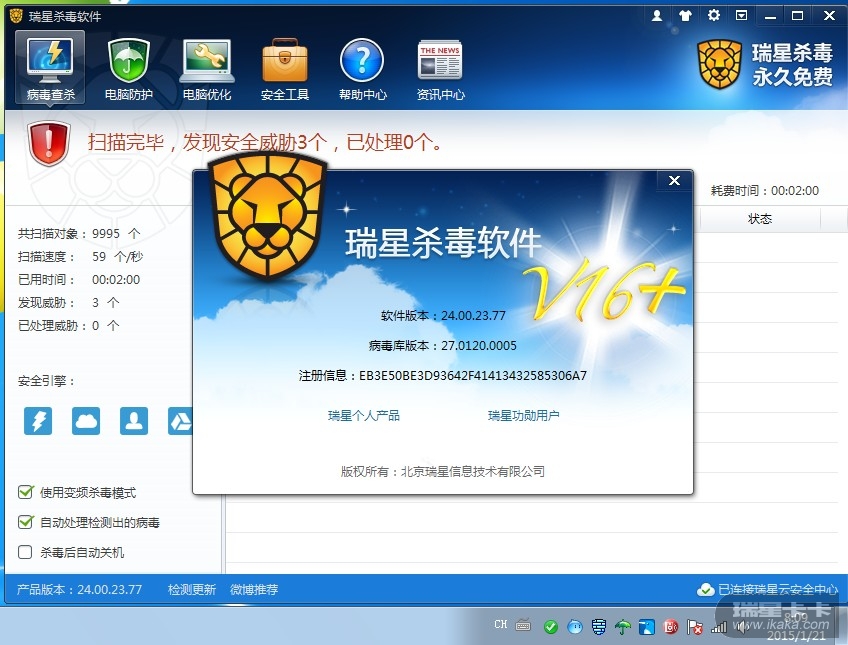Expand the title bar dropdown menu icon

coord(741,15)
